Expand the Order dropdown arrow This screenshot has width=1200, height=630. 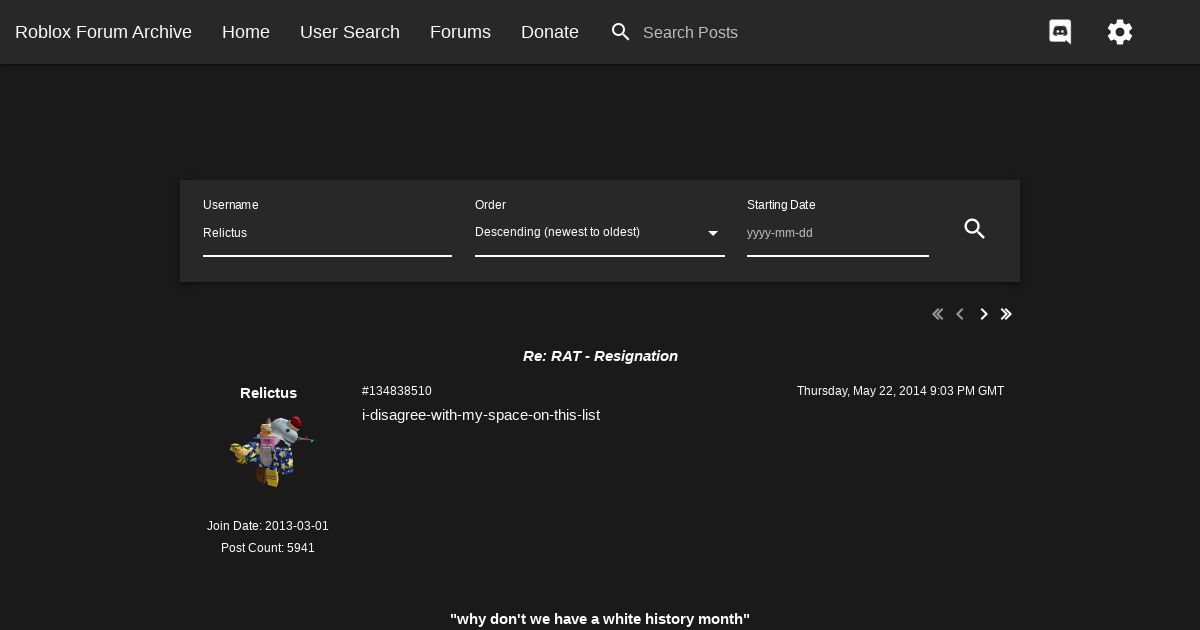pyautogui.click(x=713, y=233)
